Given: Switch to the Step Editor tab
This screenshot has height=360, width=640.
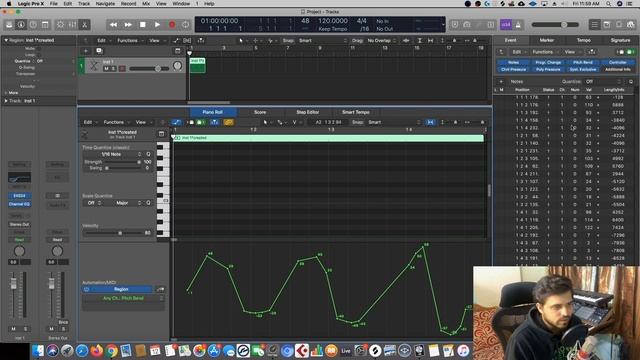Looking at the screenshot, I should 307,112.
